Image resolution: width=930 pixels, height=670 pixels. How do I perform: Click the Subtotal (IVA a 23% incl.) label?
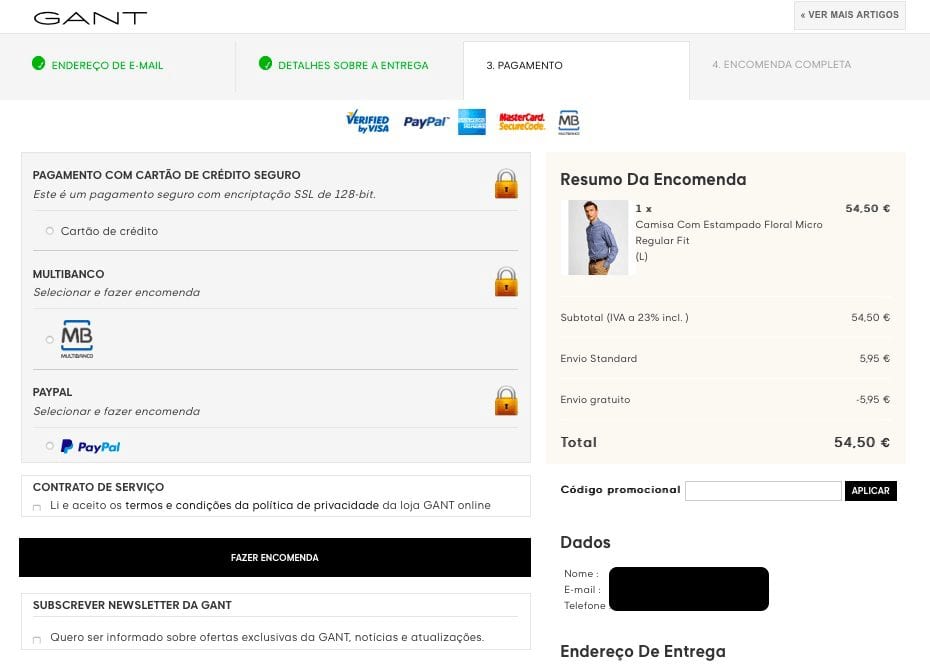(624, 318)
